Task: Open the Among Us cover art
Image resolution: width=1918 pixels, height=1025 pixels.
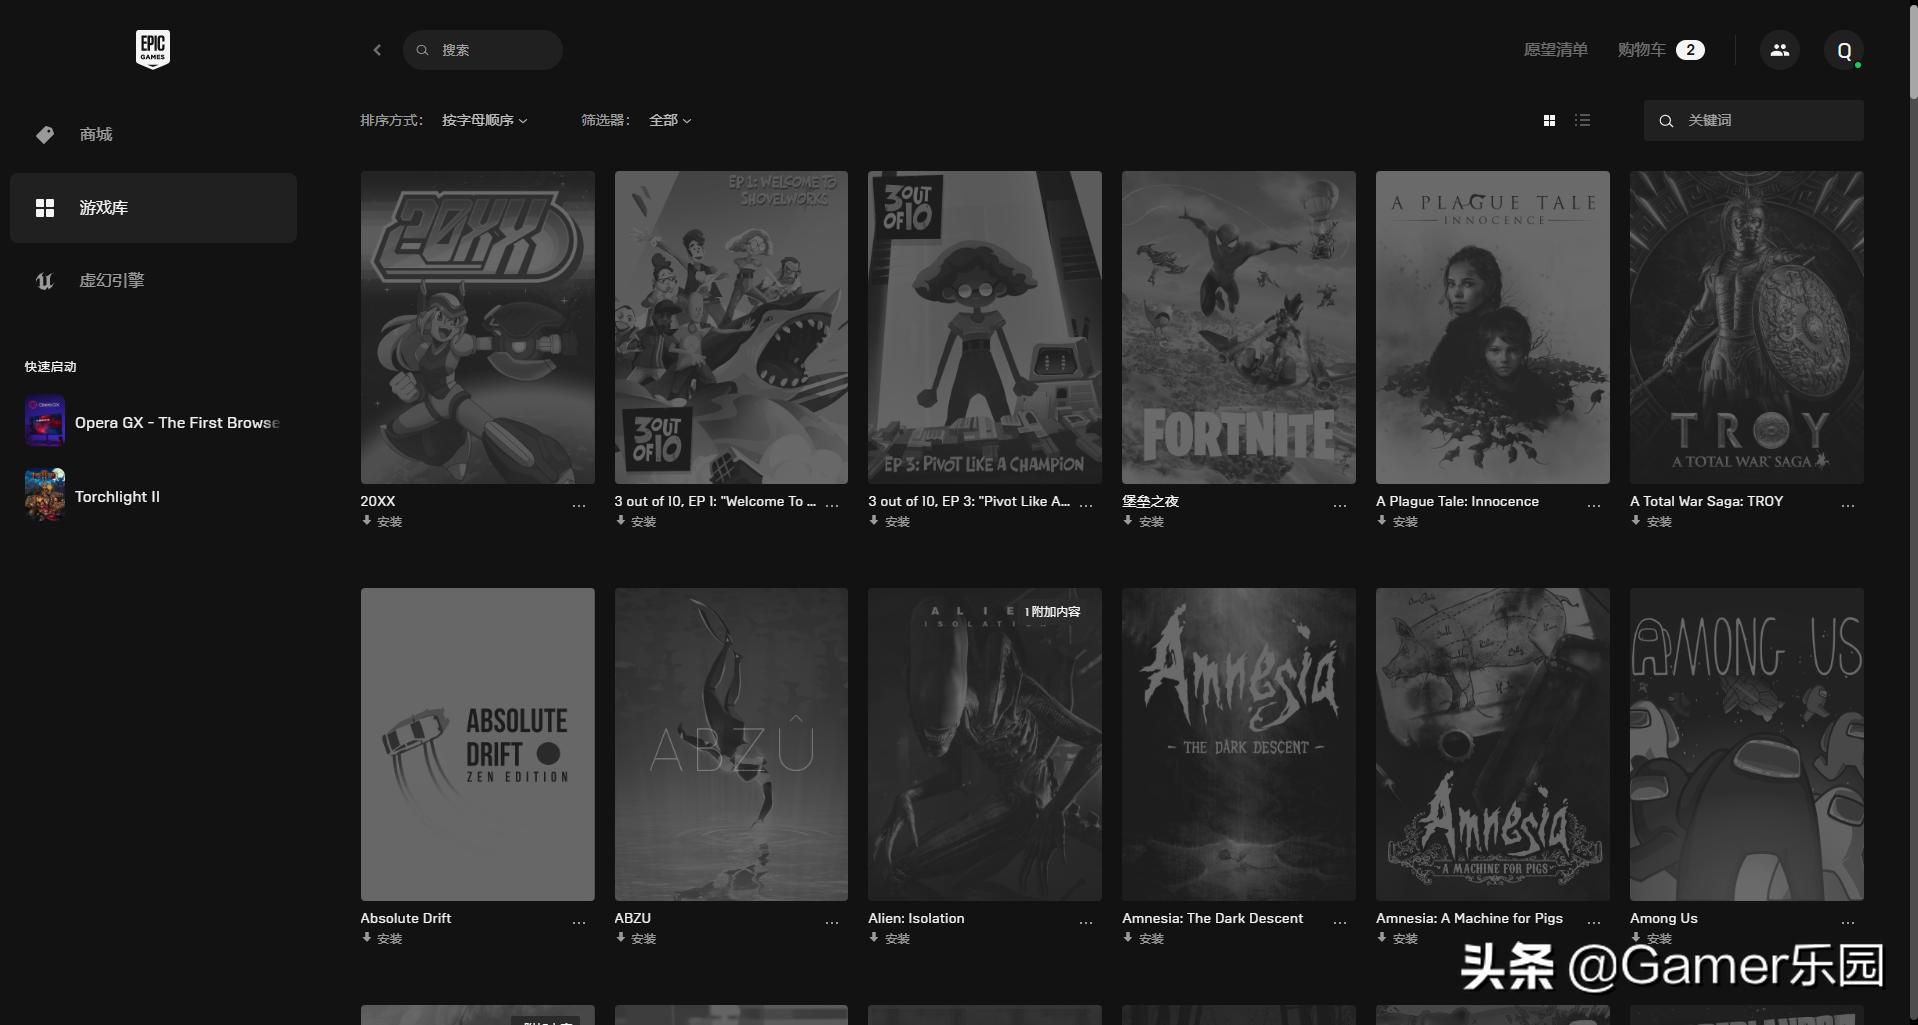Action: point(1747,744)
